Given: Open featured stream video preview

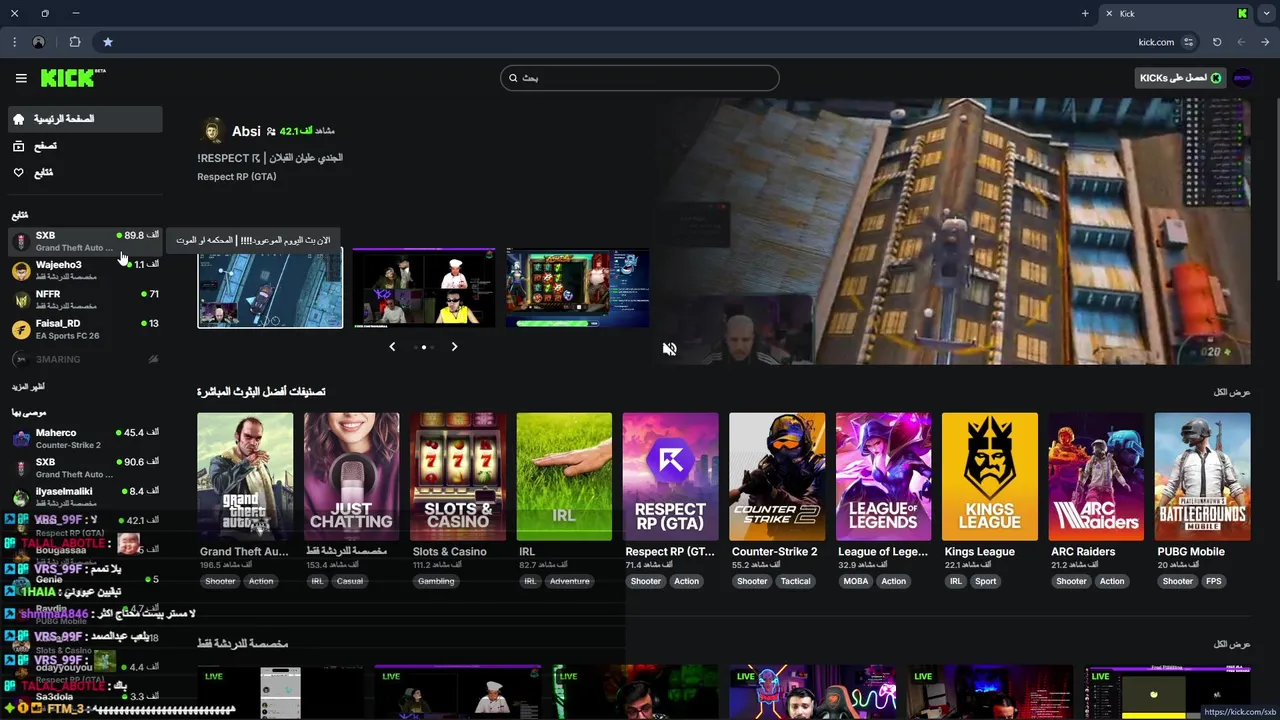Looking at the screenshot, I should tap(950, 231).
